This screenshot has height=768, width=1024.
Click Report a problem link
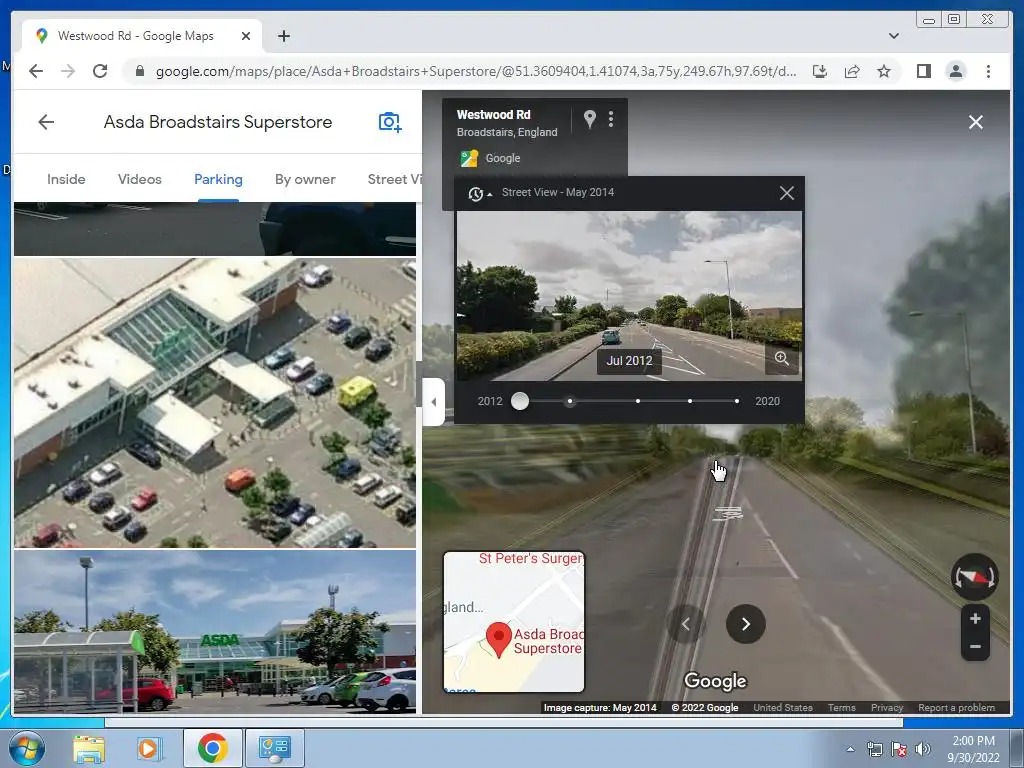956,707
